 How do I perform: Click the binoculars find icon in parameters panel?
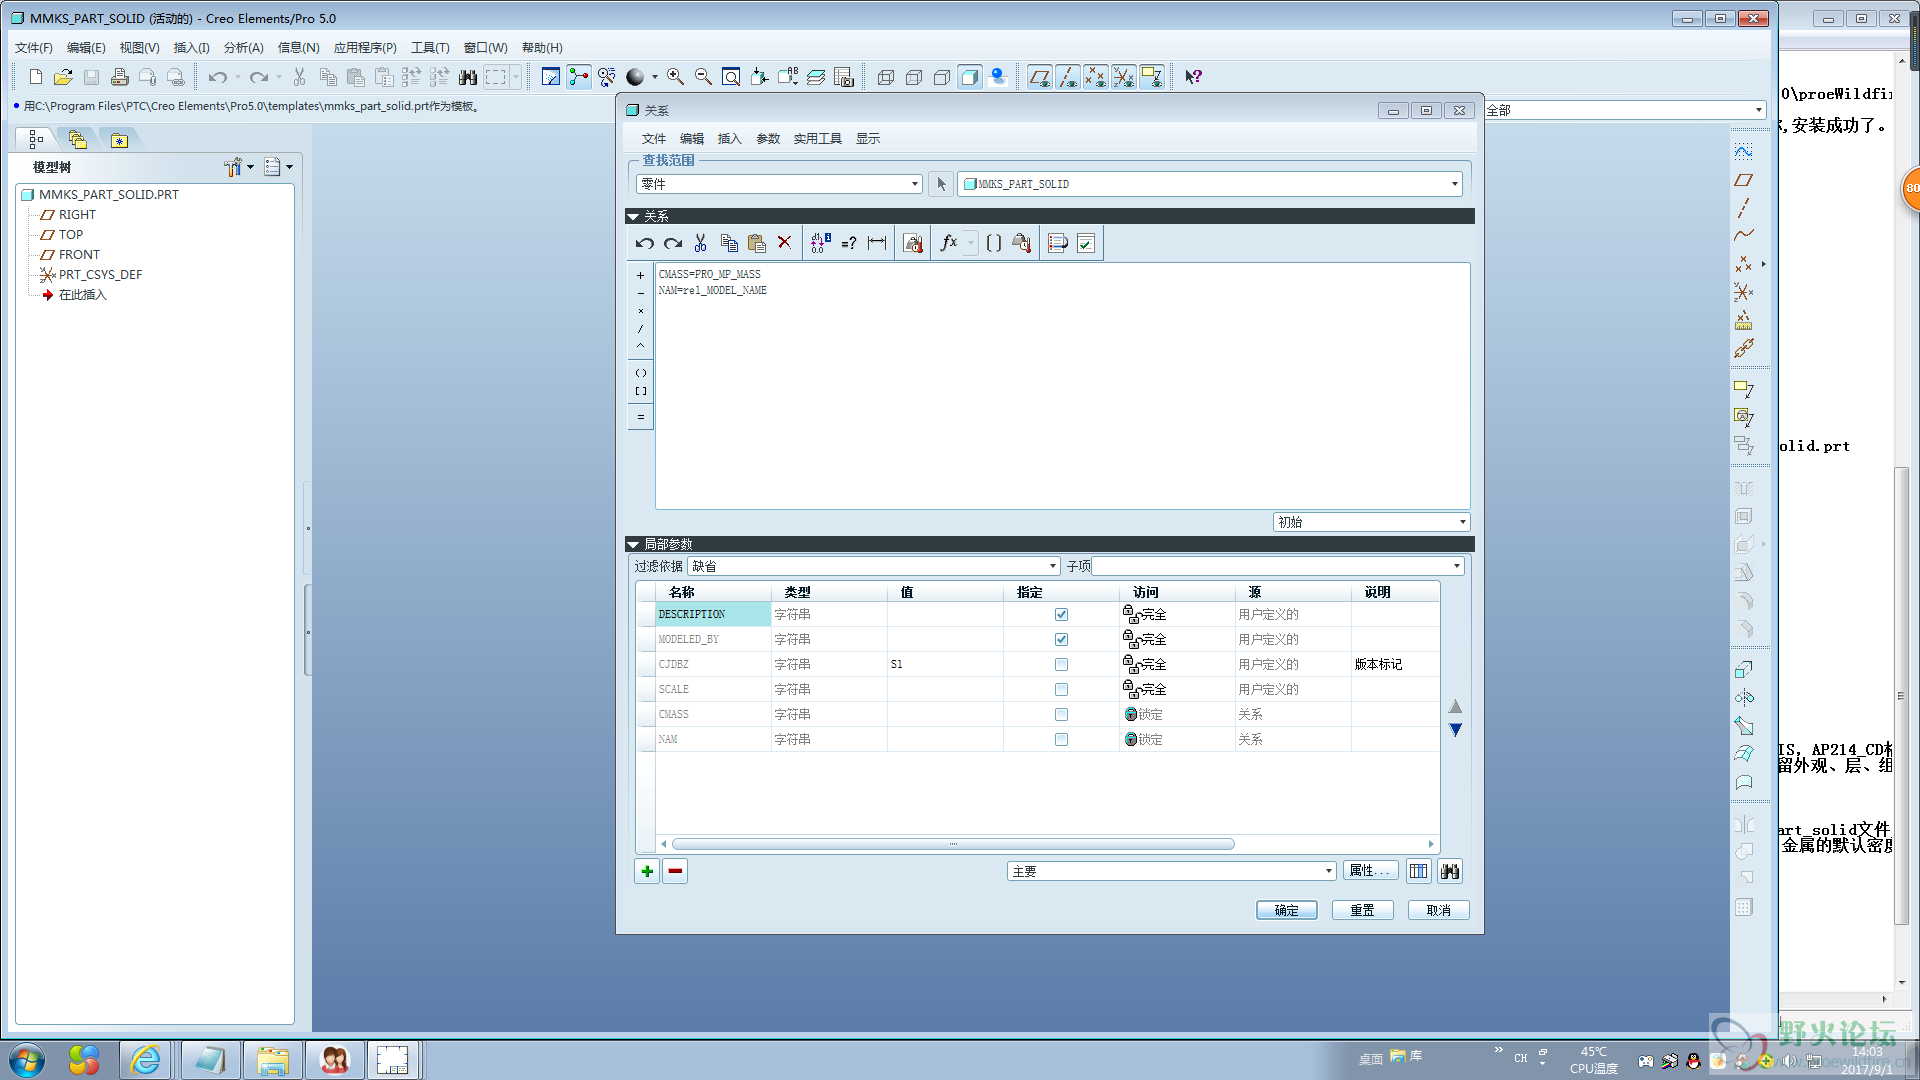coord(1450,871)
